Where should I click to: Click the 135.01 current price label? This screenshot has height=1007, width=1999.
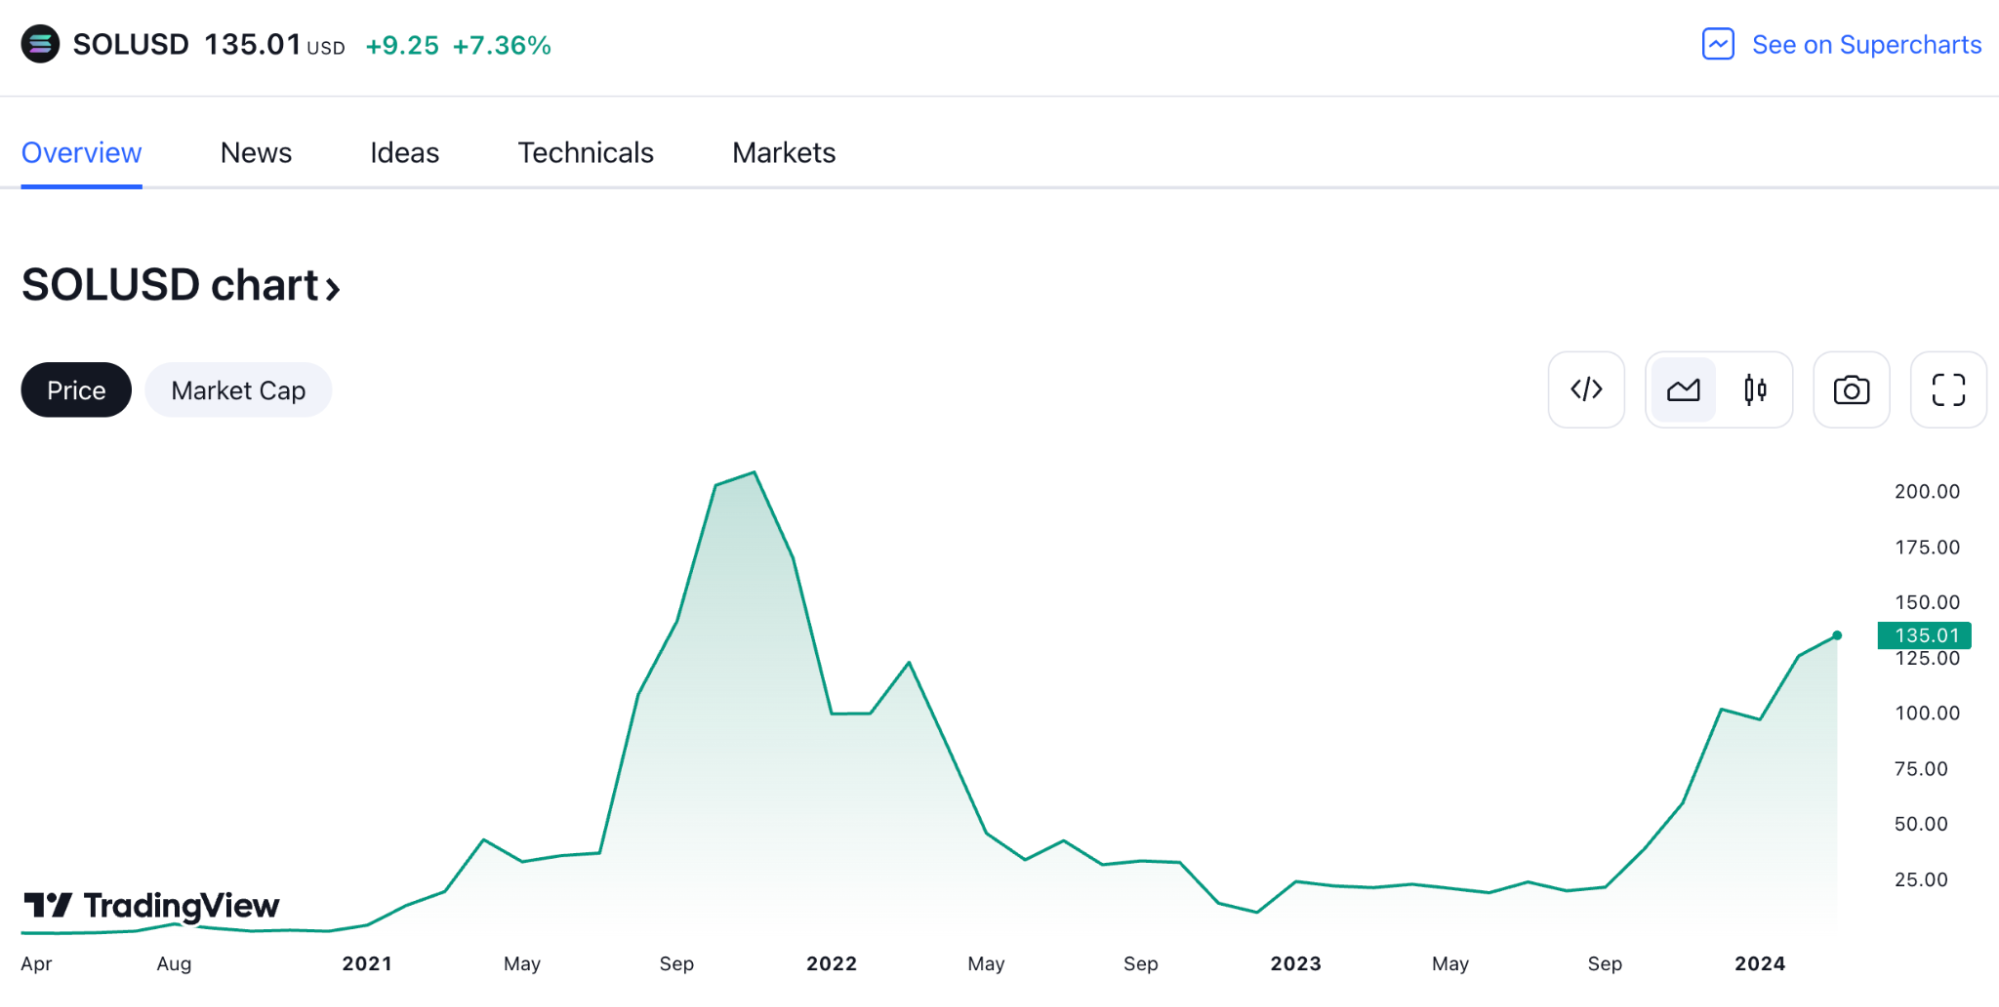tap(1925, 635)
